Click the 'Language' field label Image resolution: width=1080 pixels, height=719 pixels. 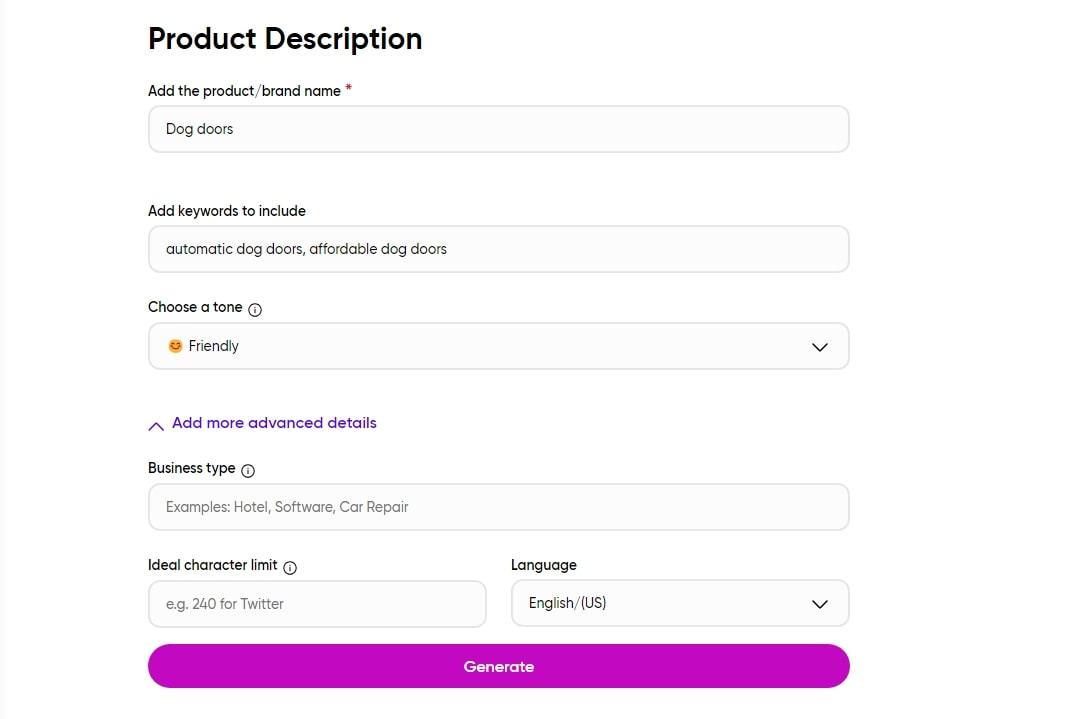(544, 565)
